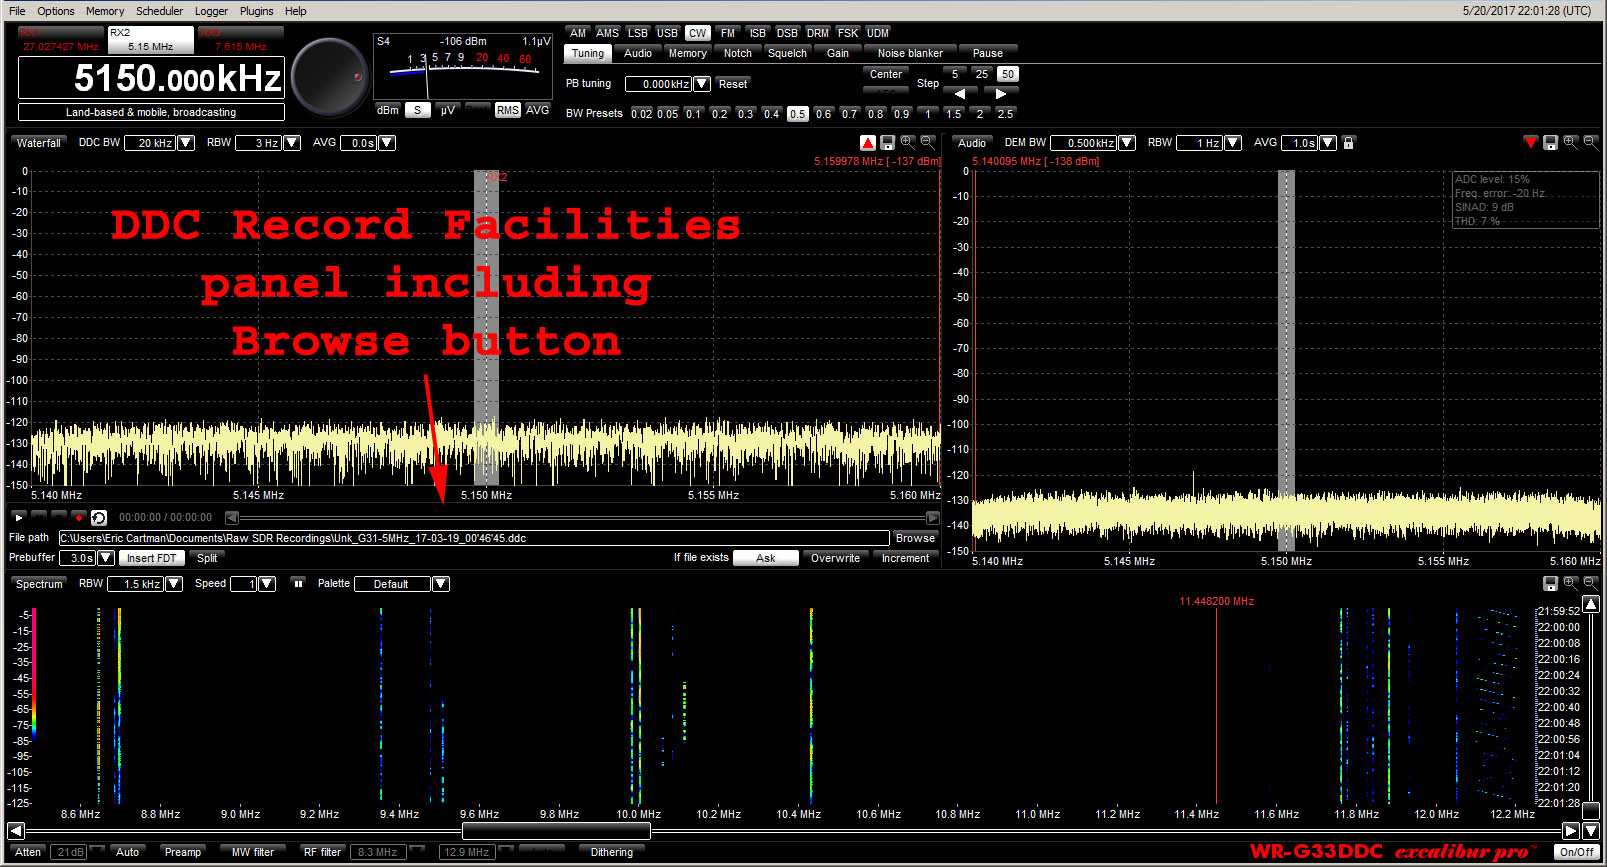
Task: Select FM demodulation mode
Action: (728, 33)
